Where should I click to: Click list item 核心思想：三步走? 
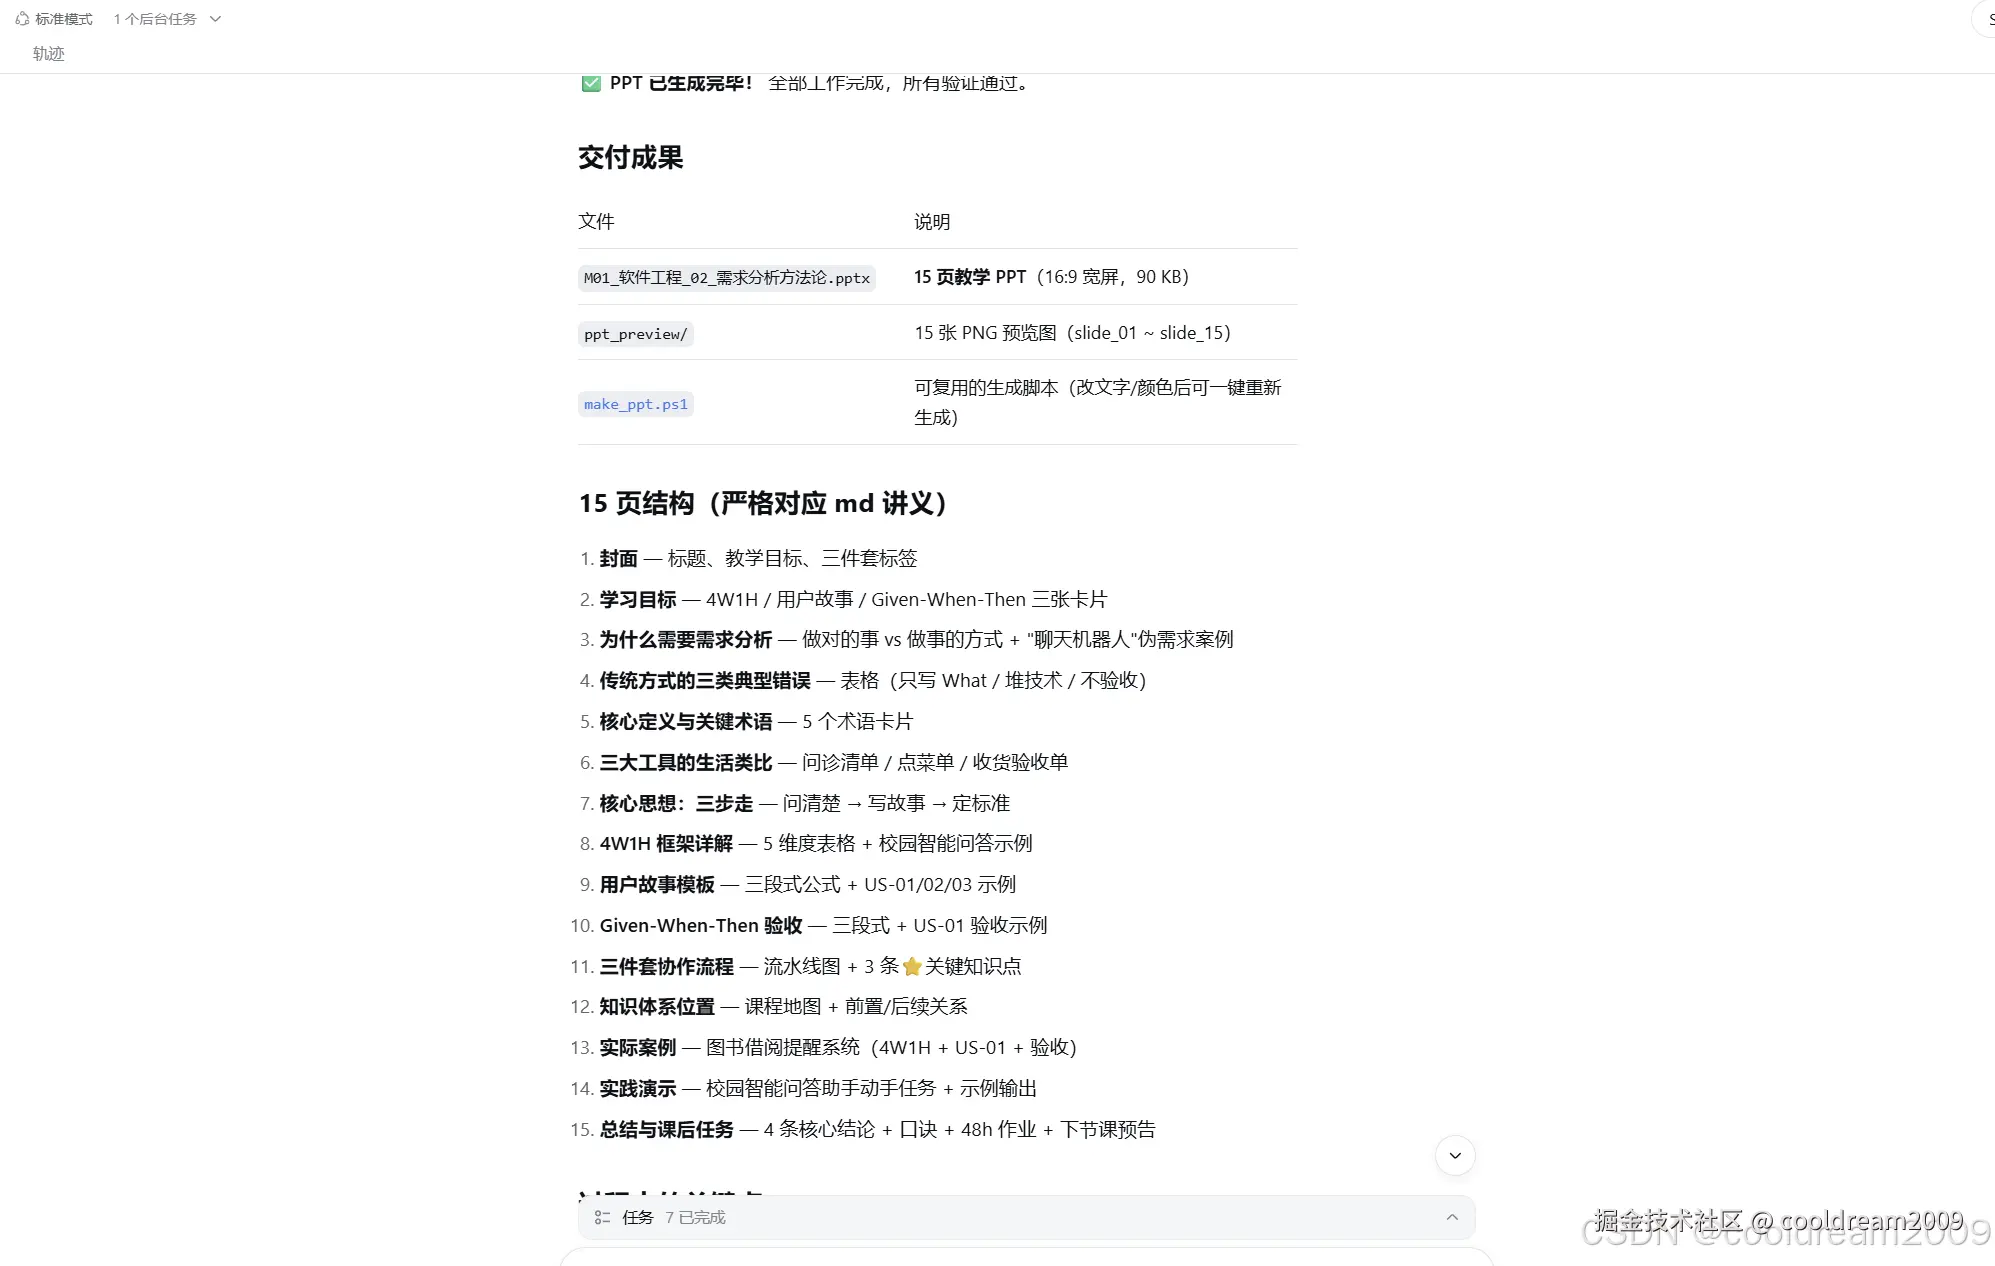point(805,803)
